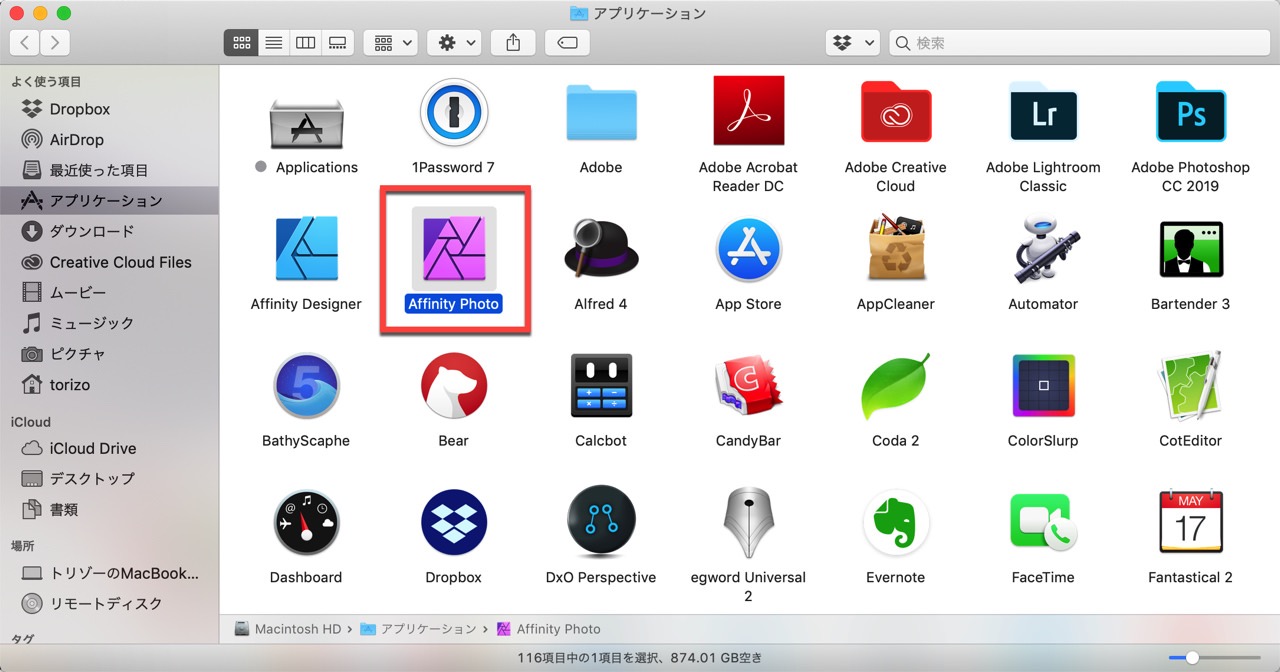Select the CotEditor icon
Screen dimensions: 1280x672
click(1190, 385)
